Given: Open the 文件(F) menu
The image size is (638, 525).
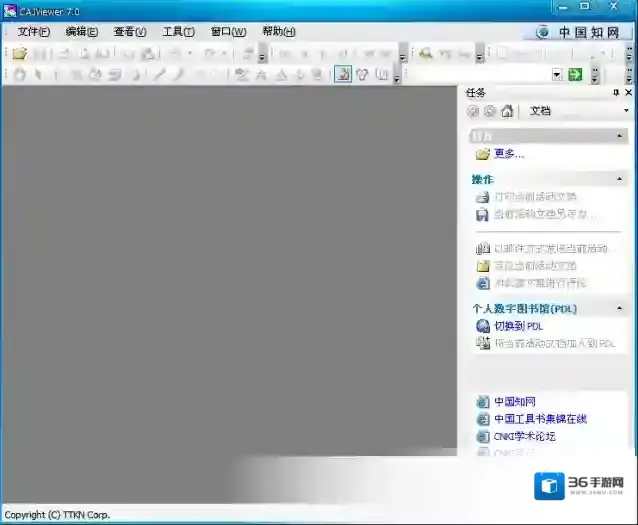Looking at the screenshot, I should tap(33, 32).
